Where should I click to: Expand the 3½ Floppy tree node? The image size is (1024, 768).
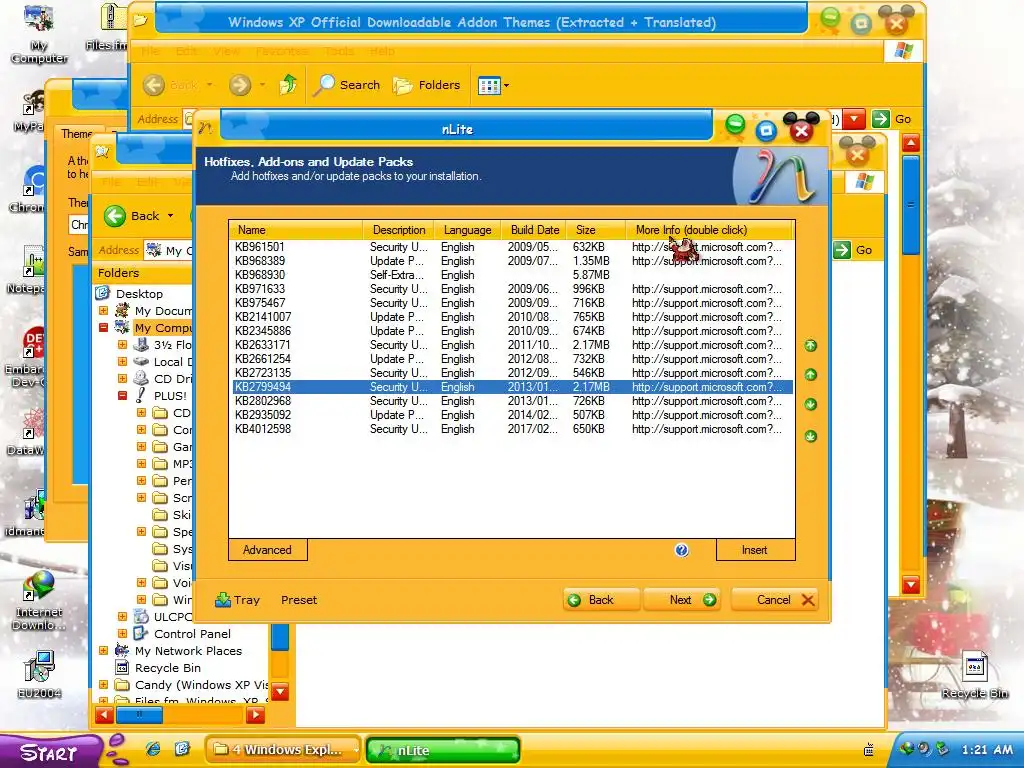point(122,345)
